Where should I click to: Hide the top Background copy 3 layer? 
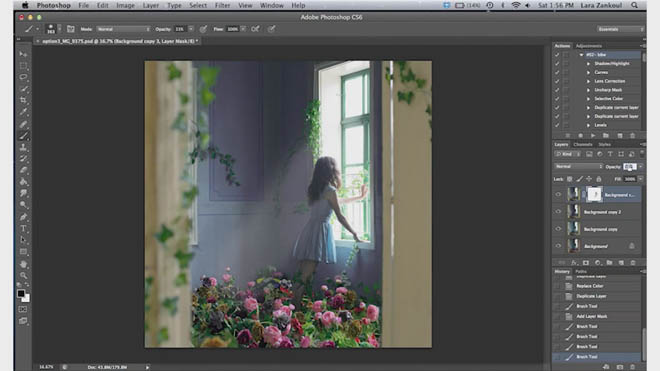pyautogui.click(x=559, y=195)
